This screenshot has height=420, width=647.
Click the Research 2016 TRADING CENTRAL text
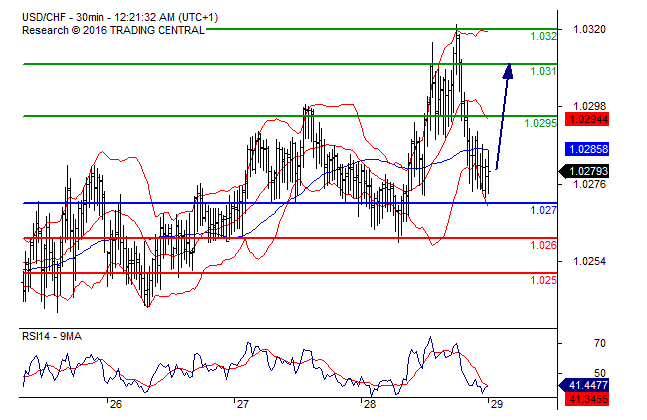[x=113, y=31]
